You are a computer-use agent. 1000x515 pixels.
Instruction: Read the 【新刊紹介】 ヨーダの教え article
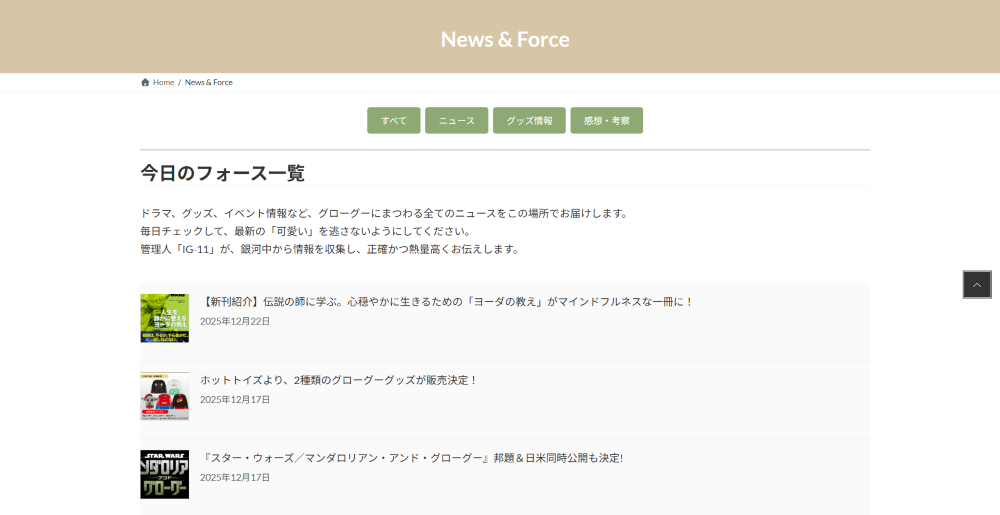coord(447,301)
